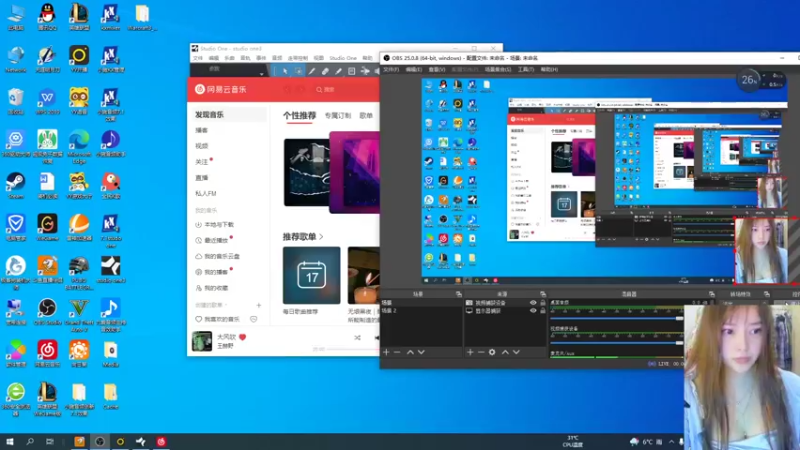
Task: Remove selected source with the minus button
Action: coord(481,352)
